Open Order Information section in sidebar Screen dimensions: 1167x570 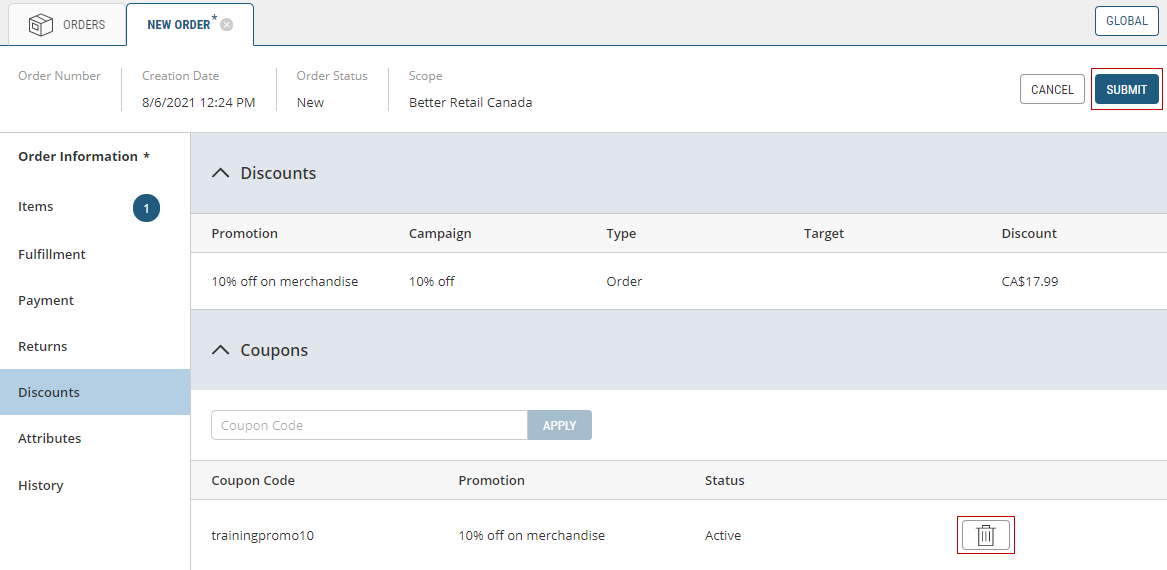point(78,156)
